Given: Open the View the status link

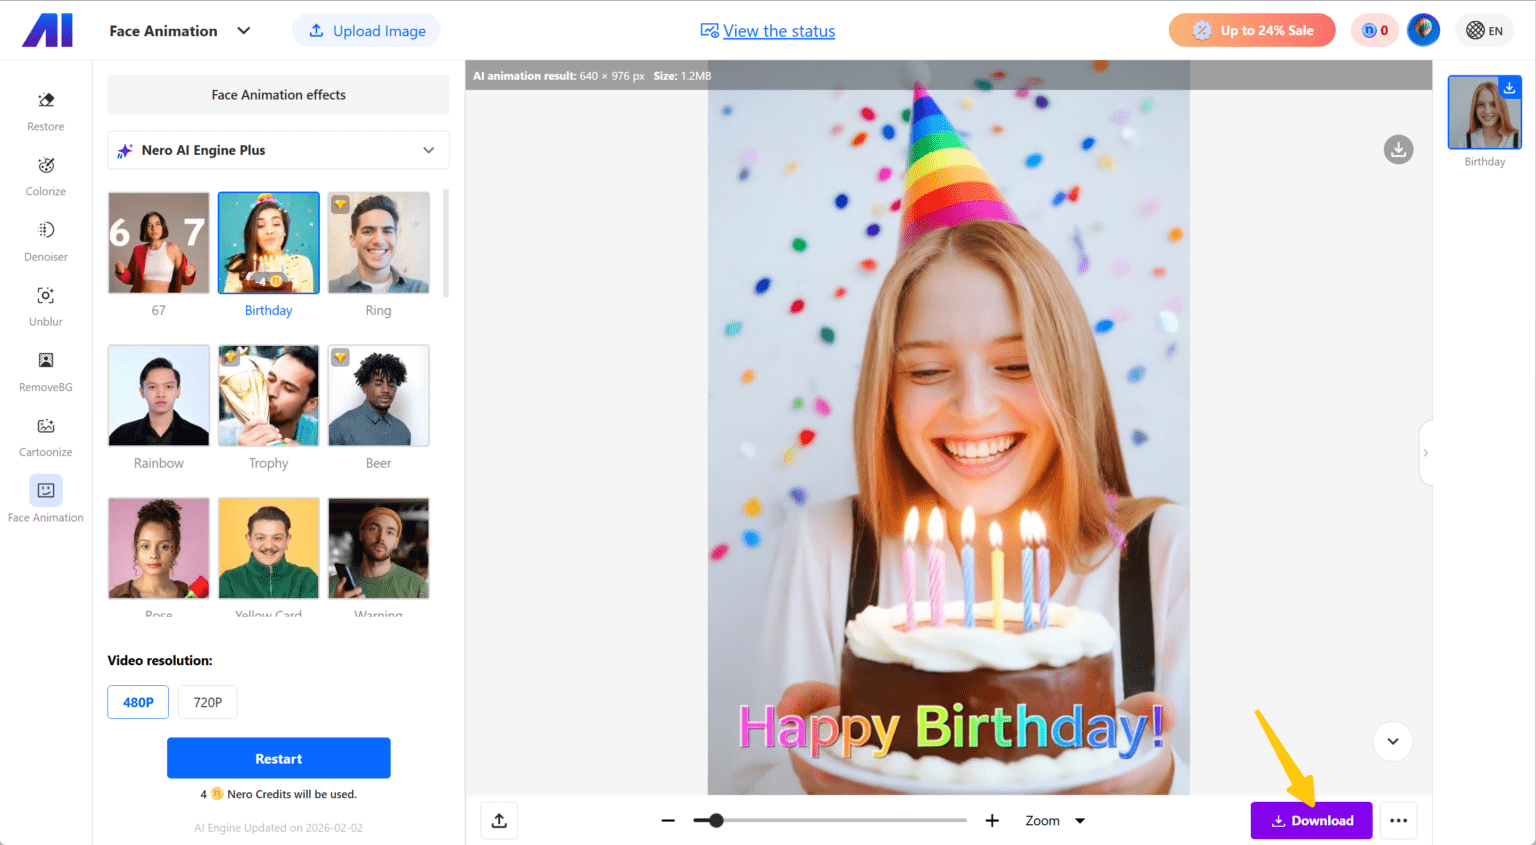Looking at the screenshot, I should [768, 31].
